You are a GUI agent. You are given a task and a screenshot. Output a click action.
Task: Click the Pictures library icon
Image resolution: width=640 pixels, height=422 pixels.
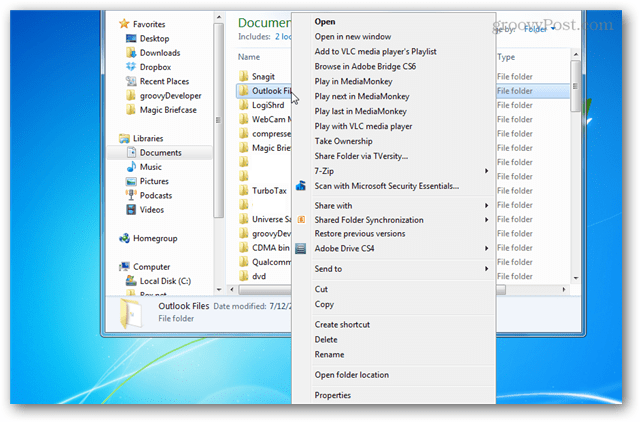131,181
